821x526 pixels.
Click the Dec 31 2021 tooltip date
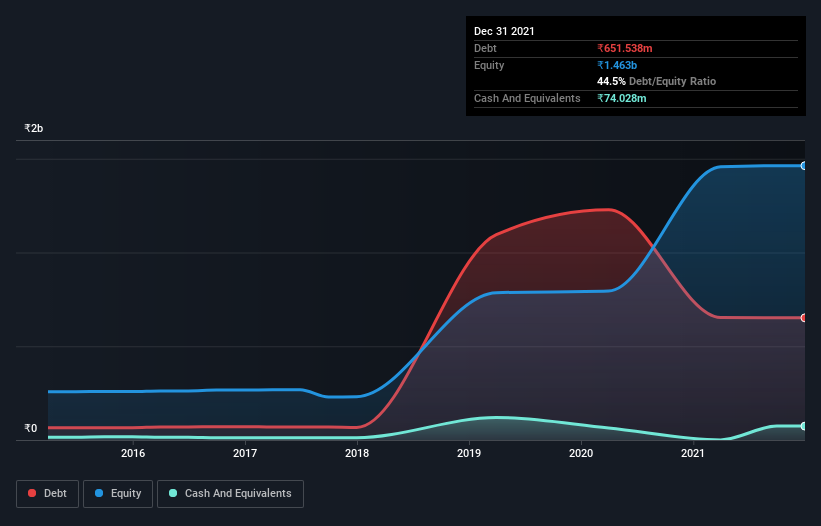pyautogui.click(x=504, y=31)
